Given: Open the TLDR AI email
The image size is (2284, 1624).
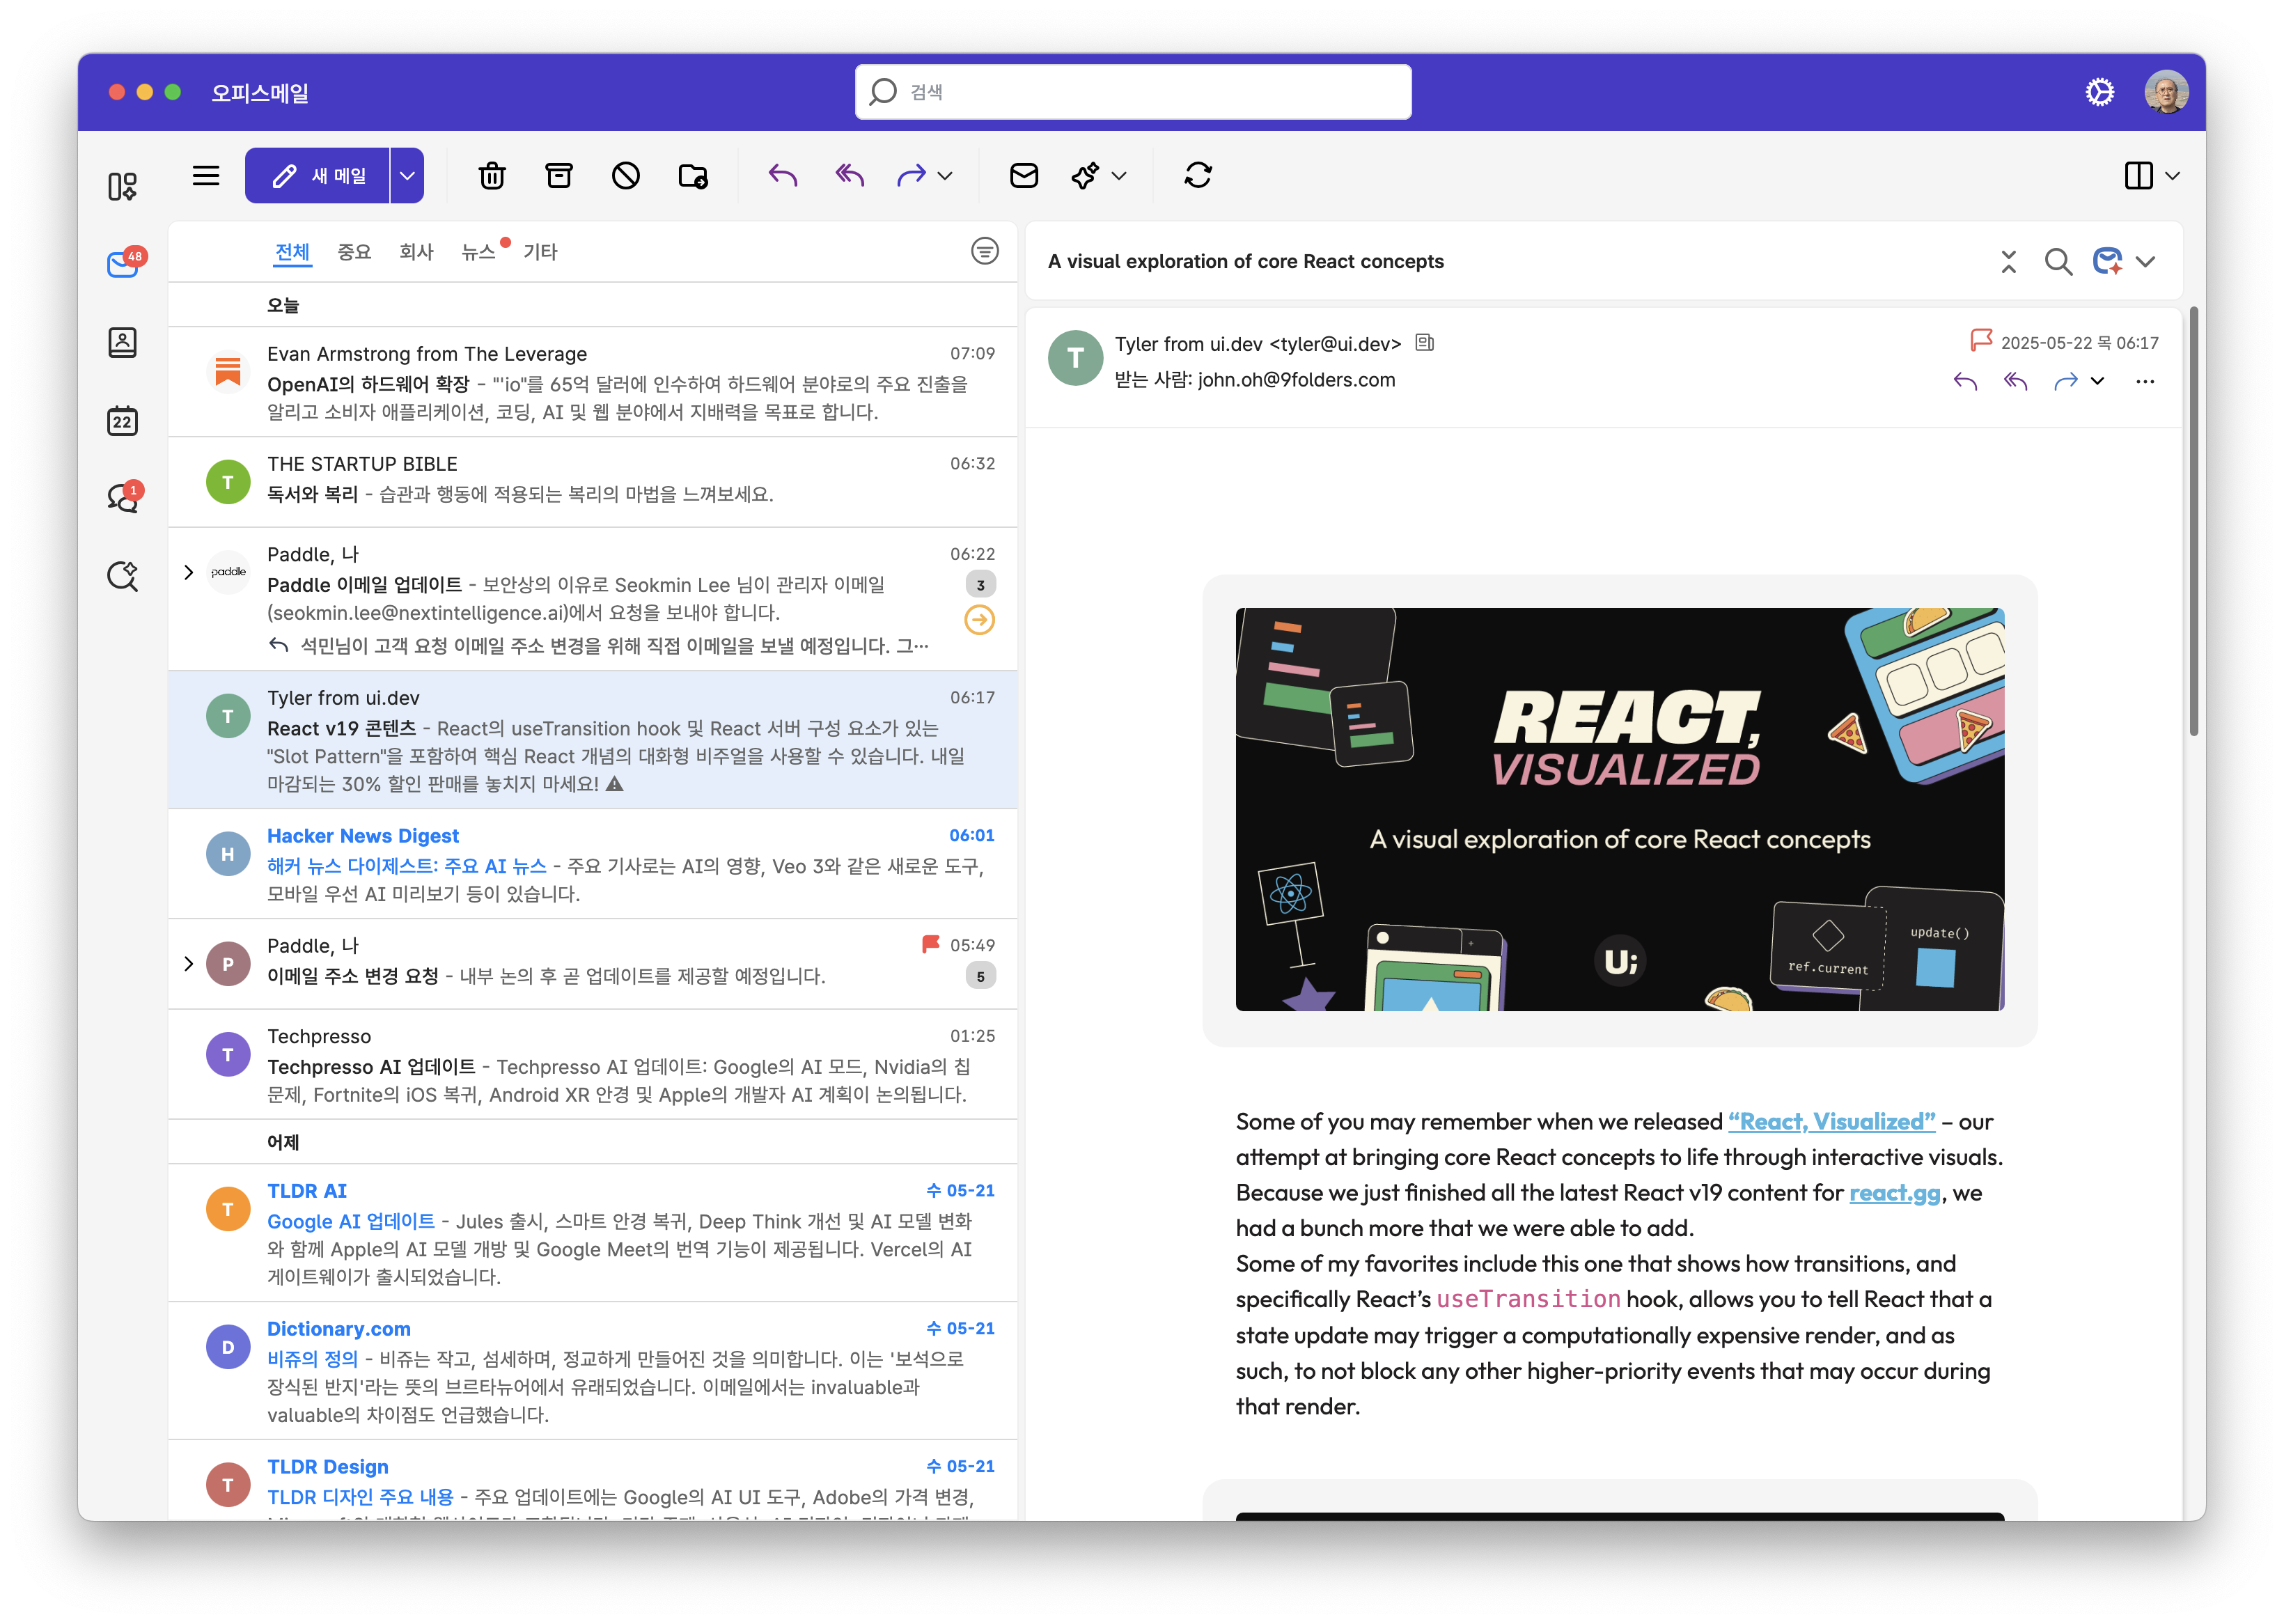Looking at the screenshot, I should 593,1233.
